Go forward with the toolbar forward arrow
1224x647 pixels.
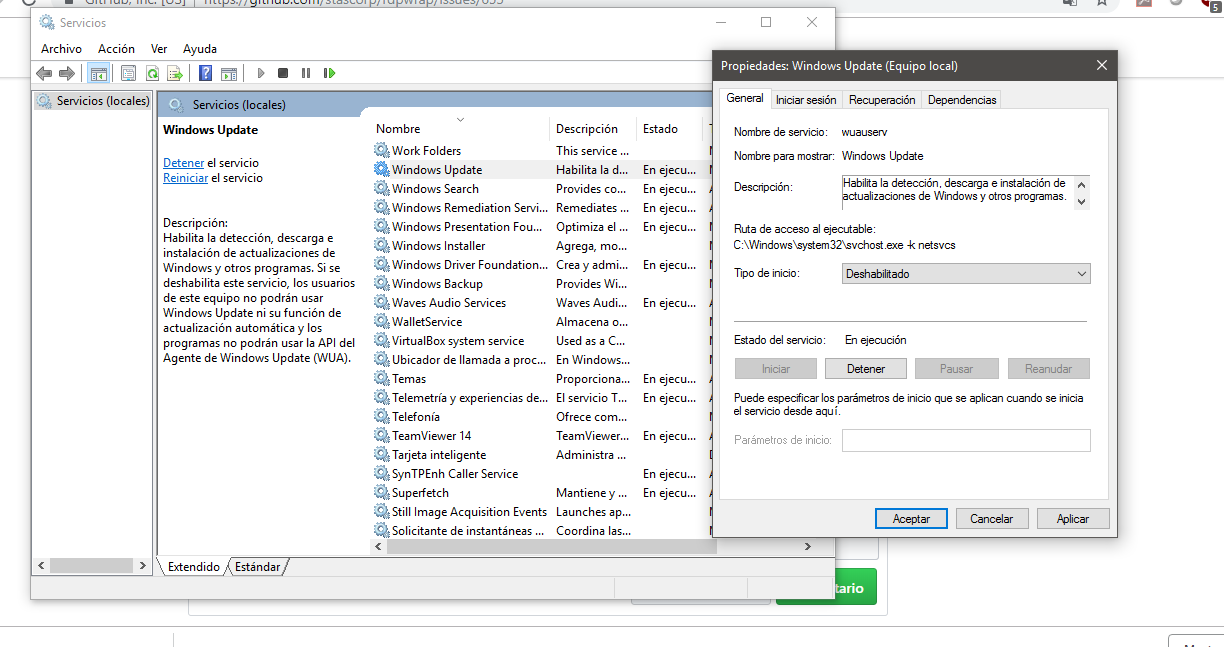[67, 73]
